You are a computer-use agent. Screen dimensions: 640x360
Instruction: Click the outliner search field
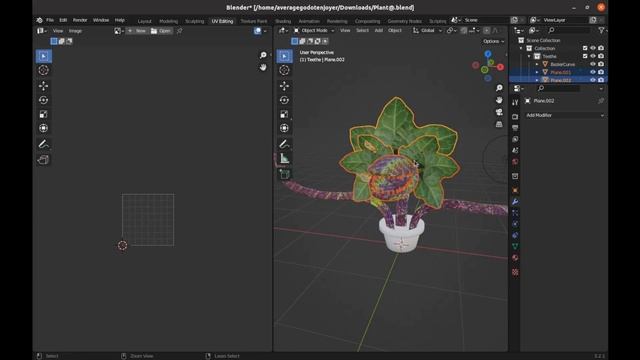point(569,30)
